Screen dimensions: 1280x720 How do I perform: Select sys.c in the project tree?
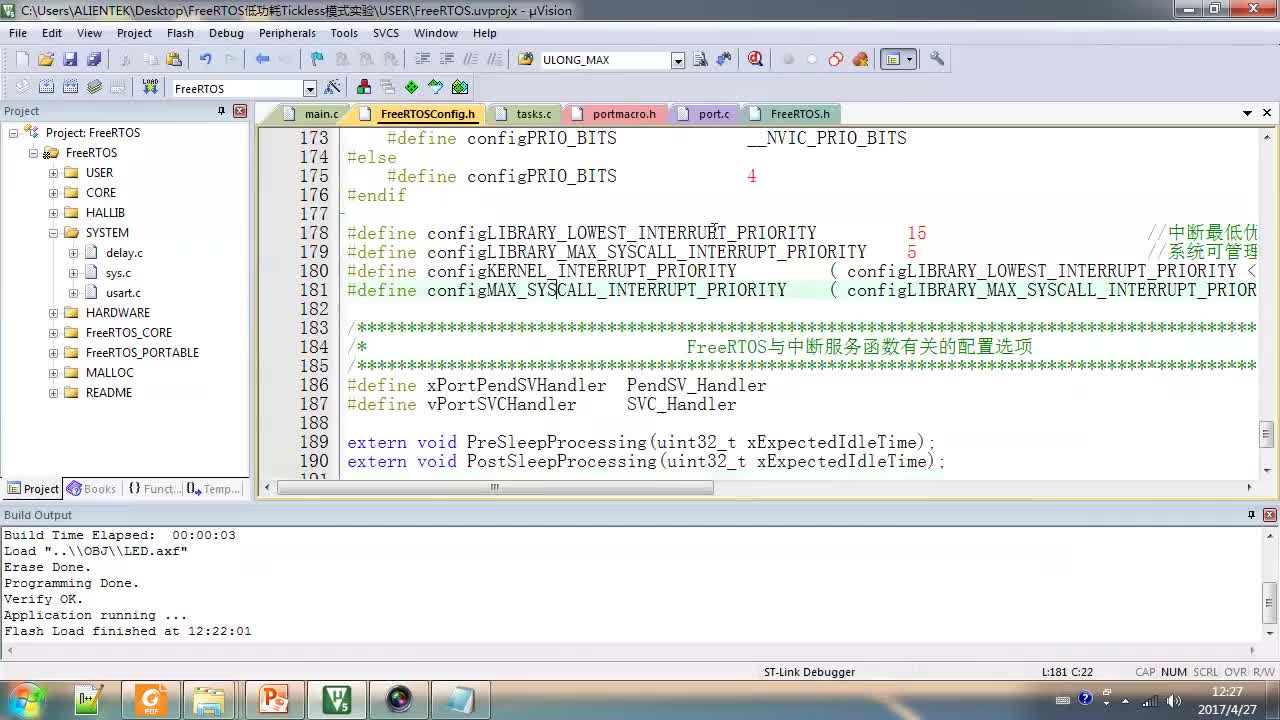coord(118,273)
